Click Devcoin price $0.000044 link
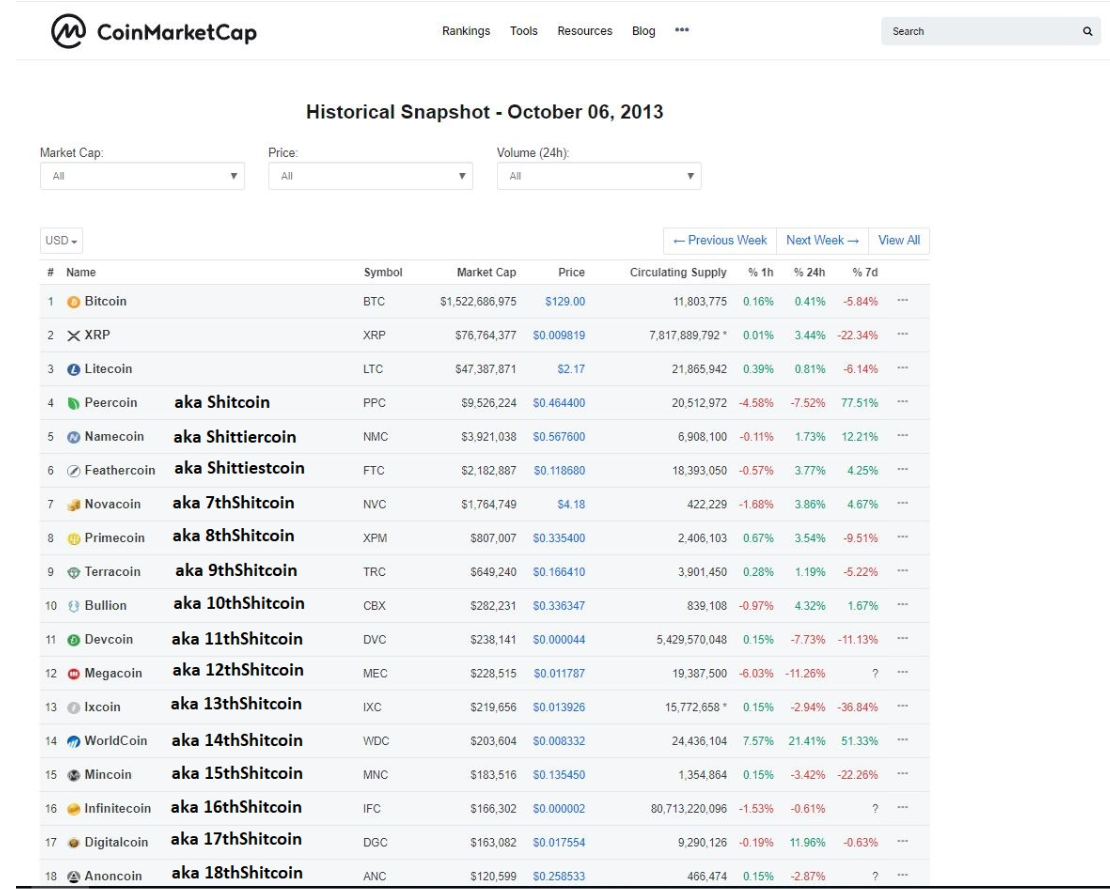This screenshot has height=889, width=1110. coord(559,640)
